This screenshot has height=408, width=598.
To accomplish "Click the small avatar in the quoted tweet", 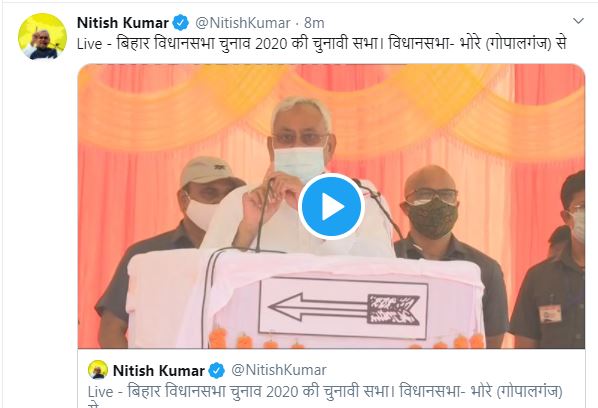I will [x=98, y=369].
